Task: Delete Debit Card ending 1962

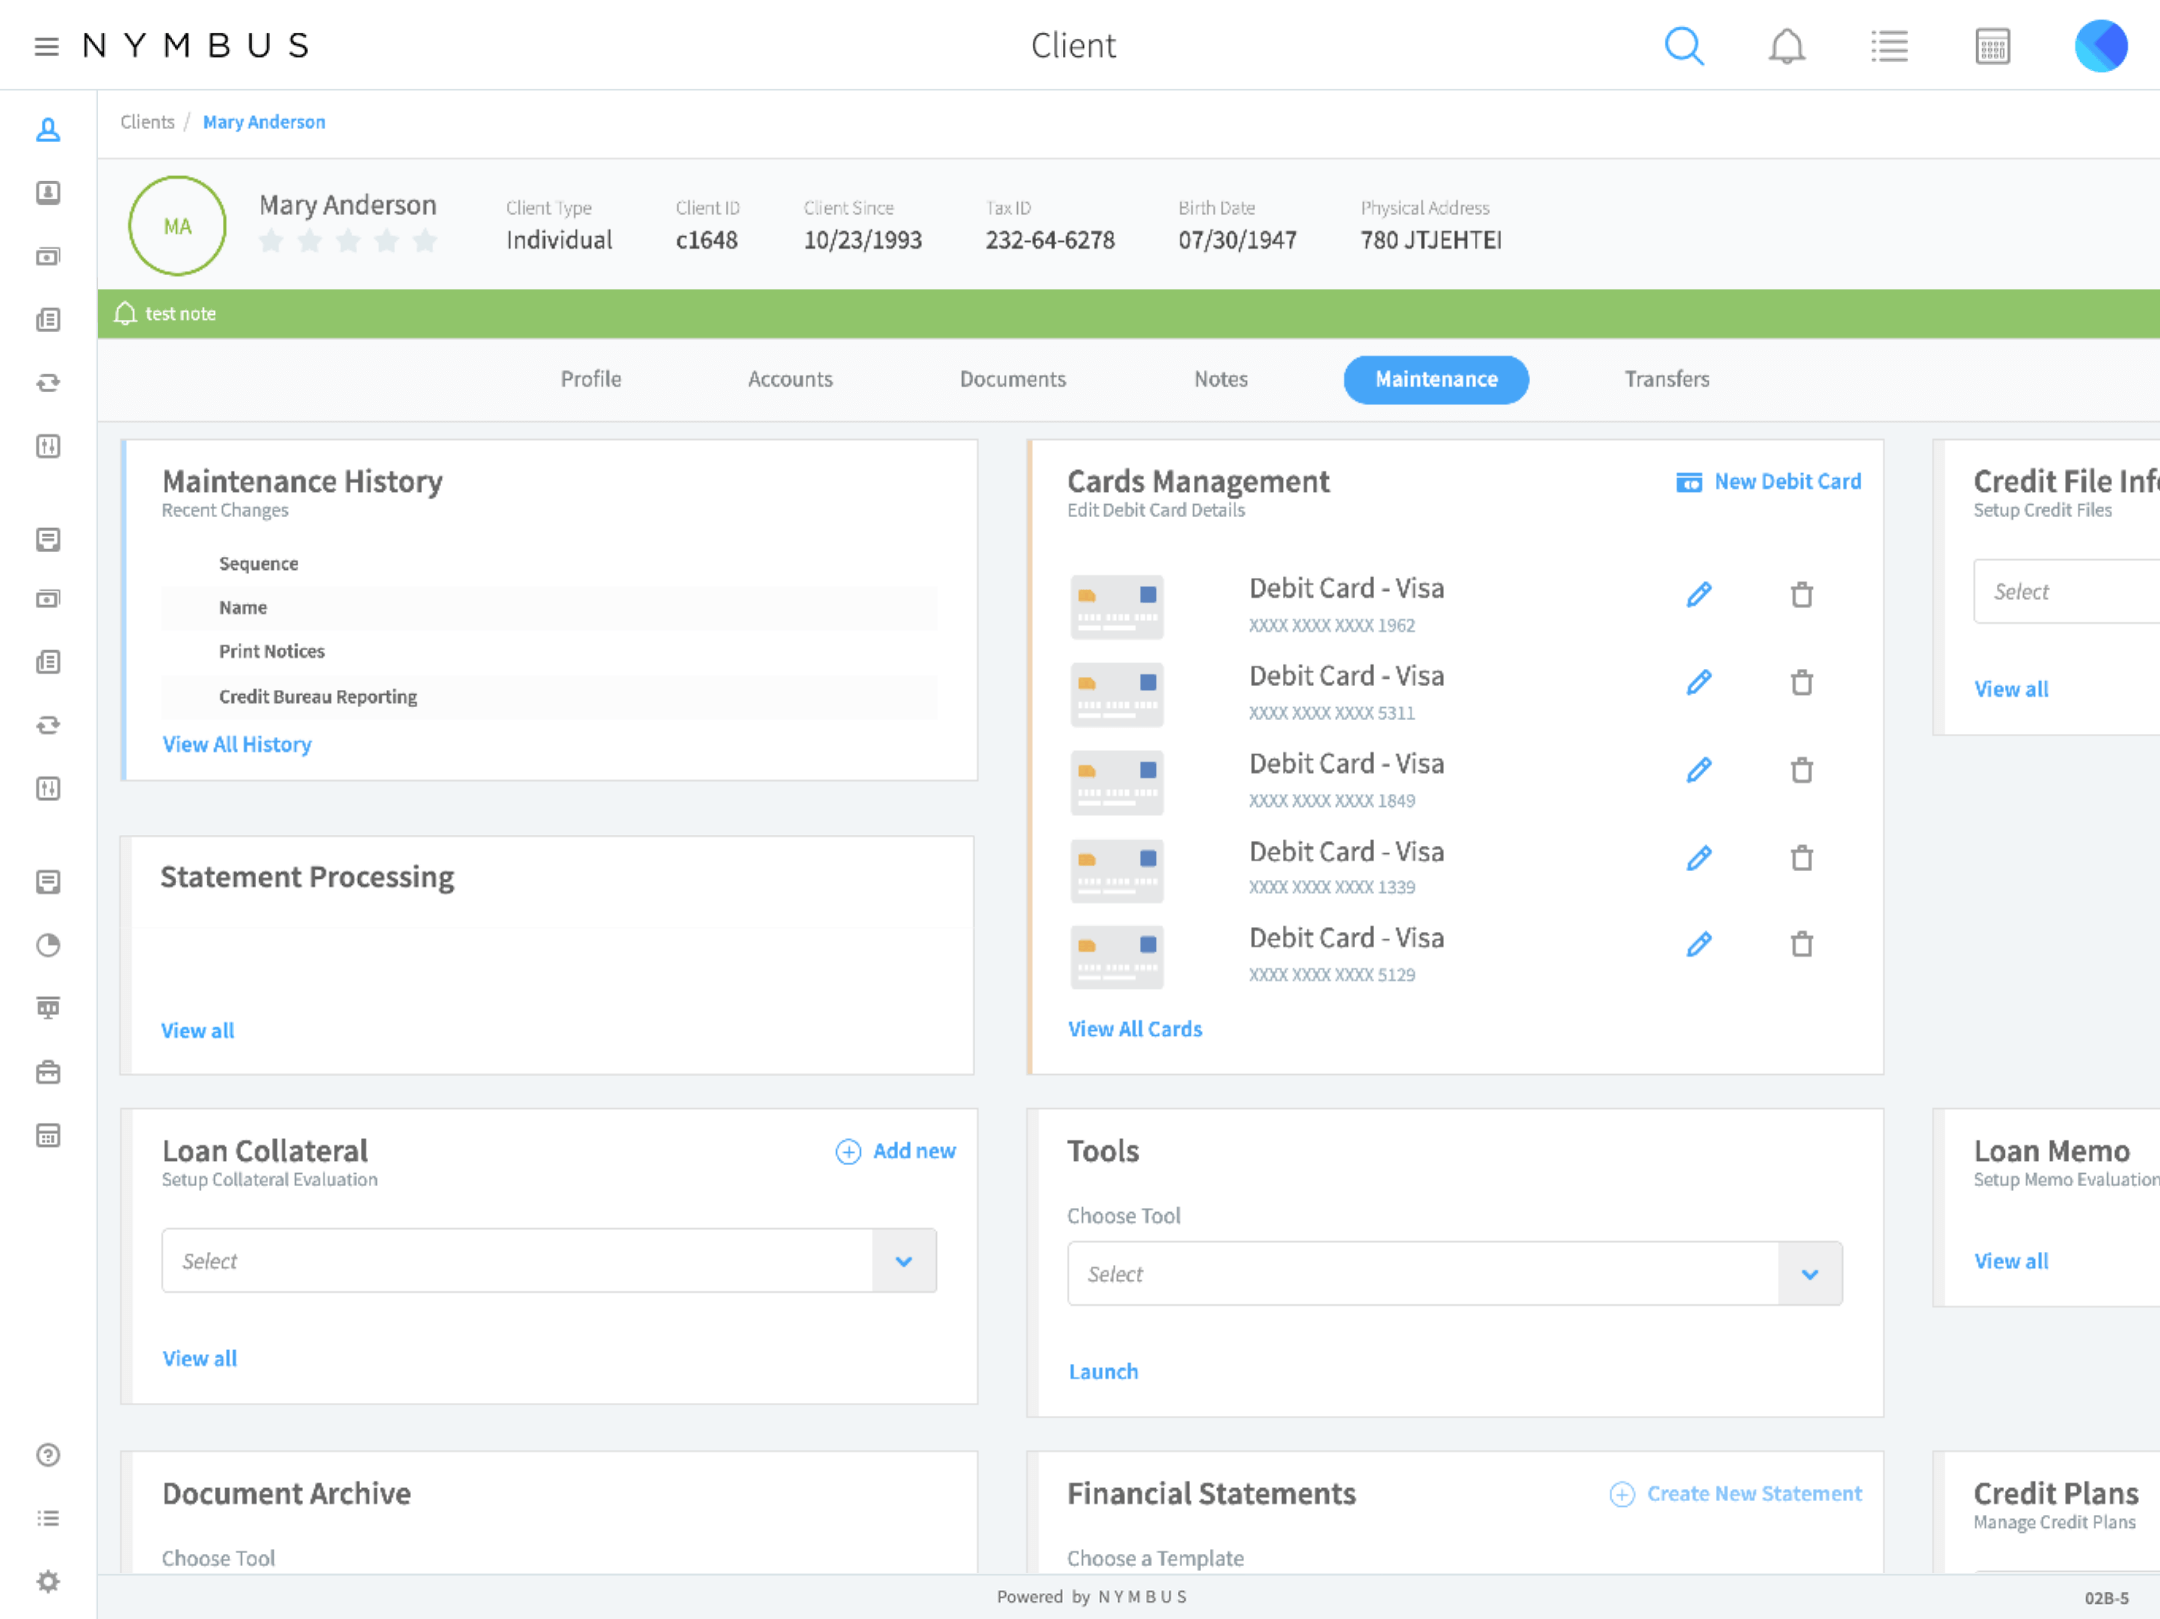Action: coord(1801,595)
